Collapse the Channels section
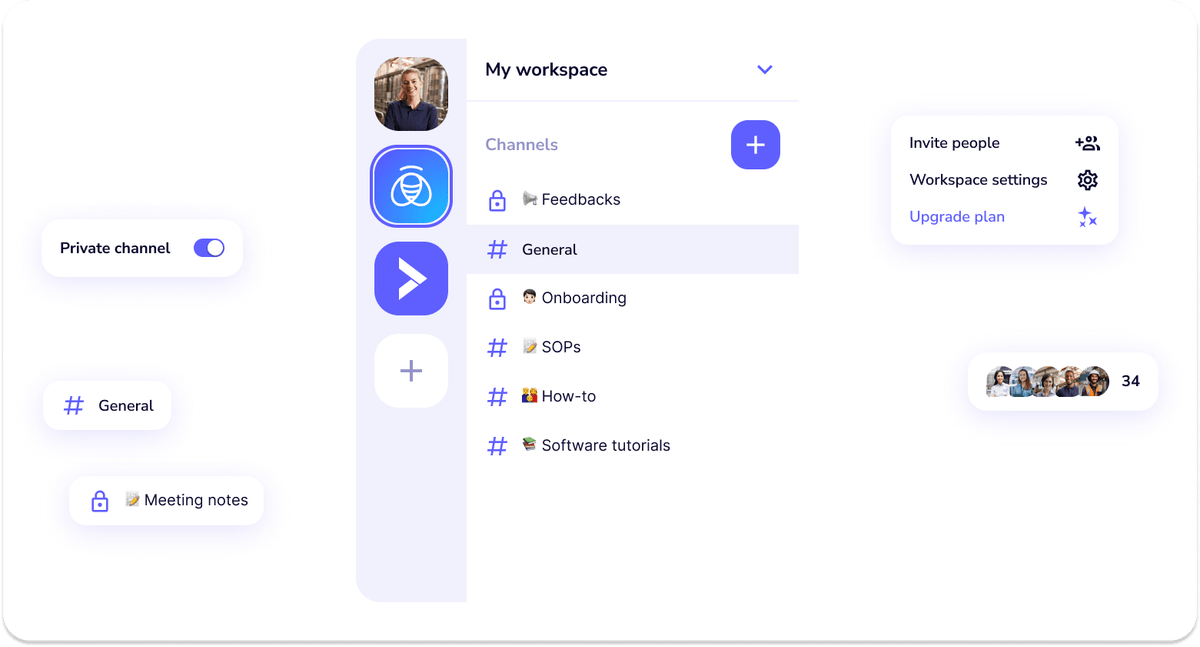Image resolution: width=1200 pixels, height=647 pixels. 521,145
